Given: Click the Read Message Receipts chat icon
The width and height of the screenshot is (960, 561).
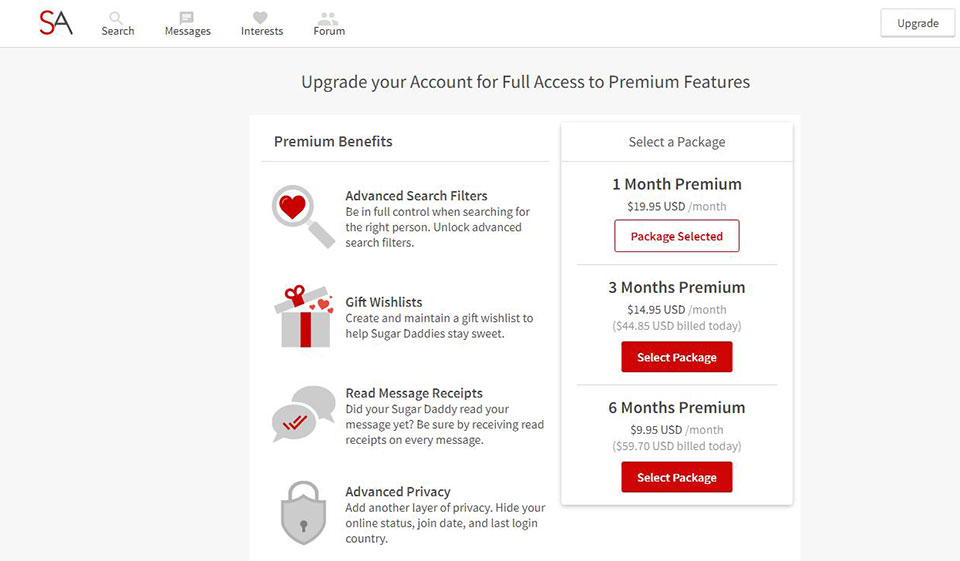Looking at the screenshot, I should click(x=302, y=413).
